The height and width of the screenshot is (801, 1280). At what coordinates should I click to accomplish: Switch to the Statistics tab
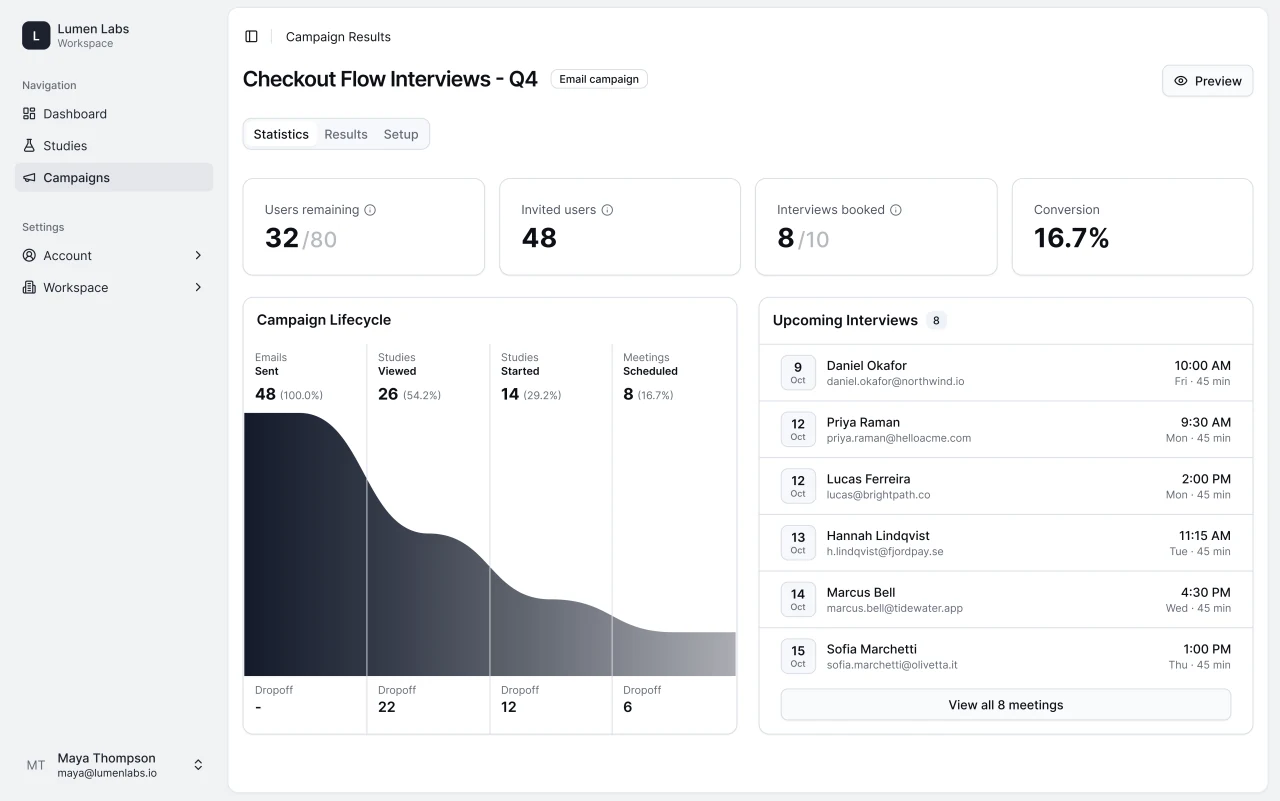(281, 134)
